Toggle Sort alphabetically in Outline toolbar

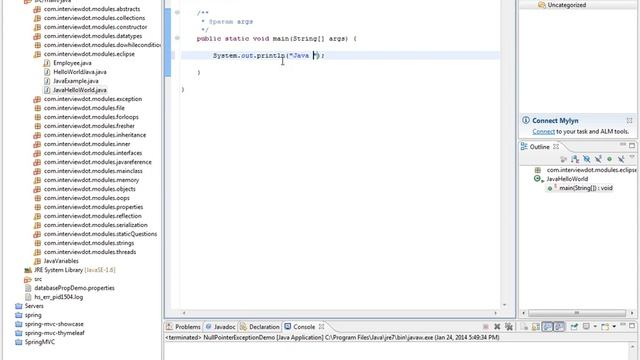point(575,159)
